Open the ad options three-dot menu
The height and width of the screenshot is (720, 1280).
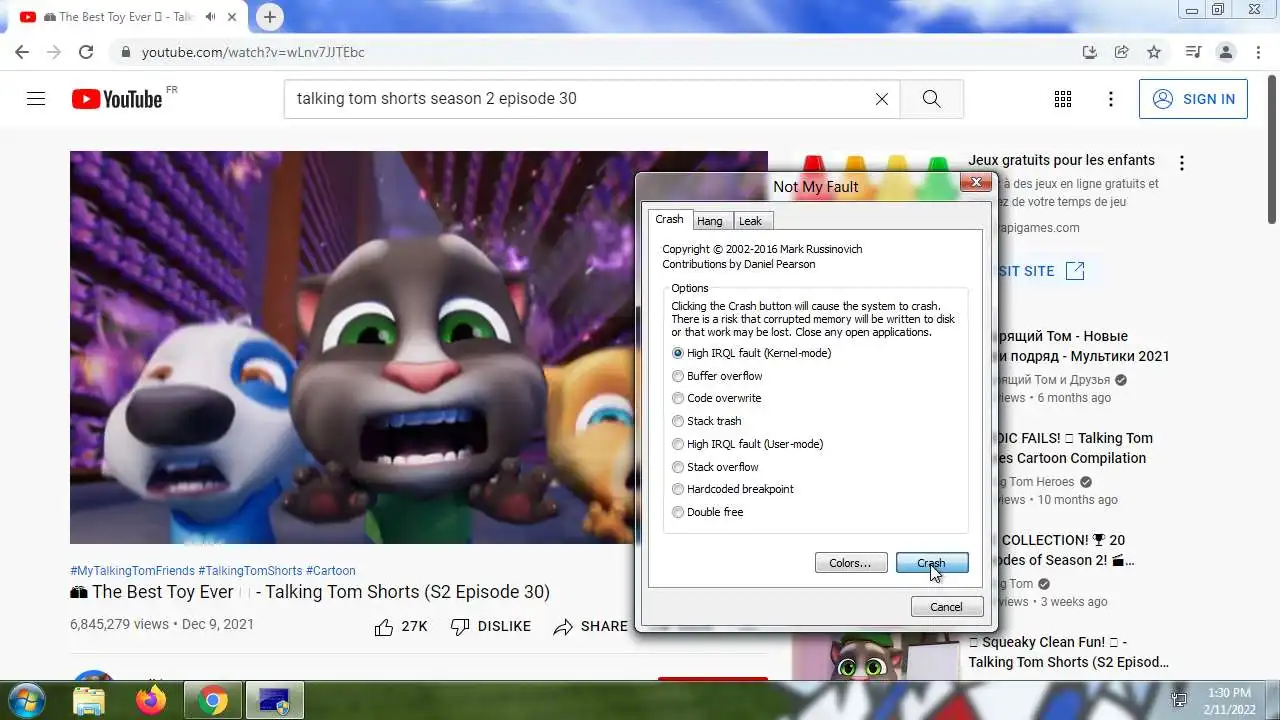pos(1182,163)
